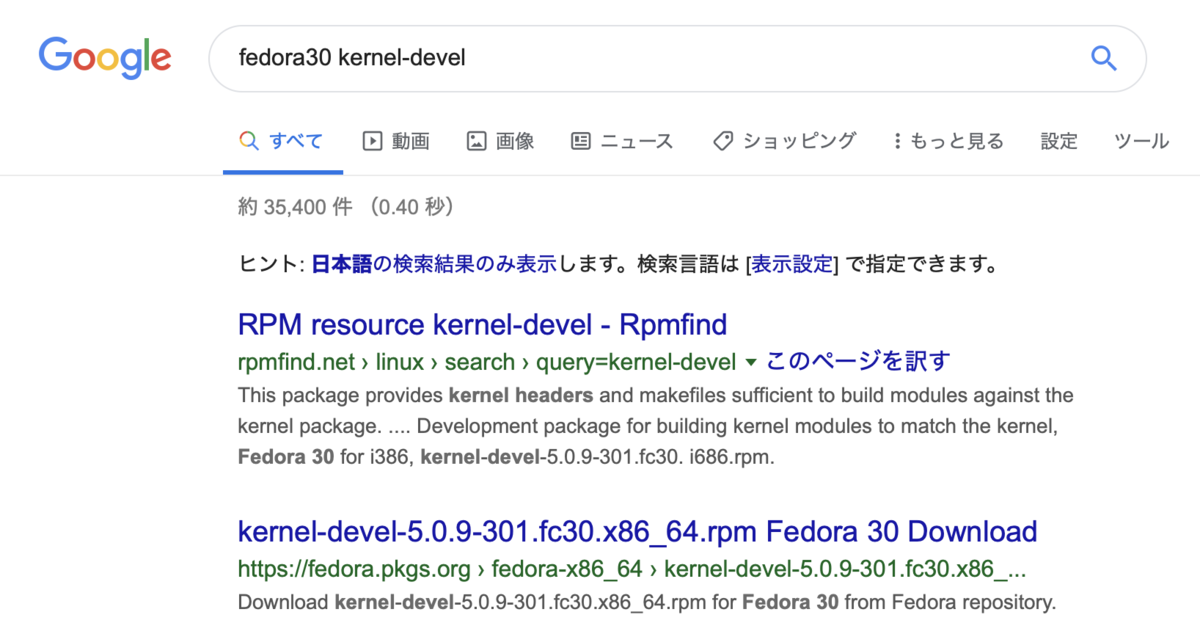
Task: Select the price-tag icon on ショッピング tab
Action: point(722,141)
